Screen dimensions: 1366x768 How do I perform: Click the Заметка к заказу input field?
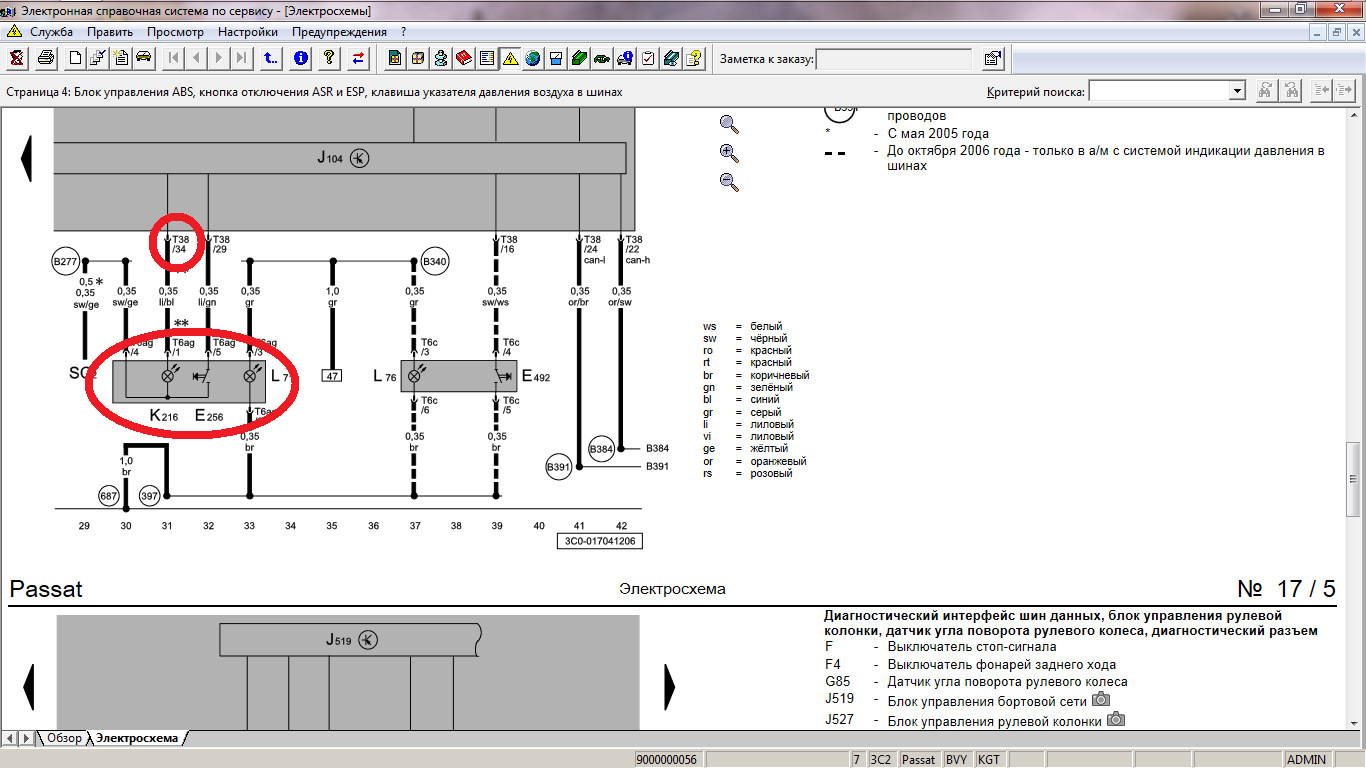pyautogui.click(x=894, y=59)
